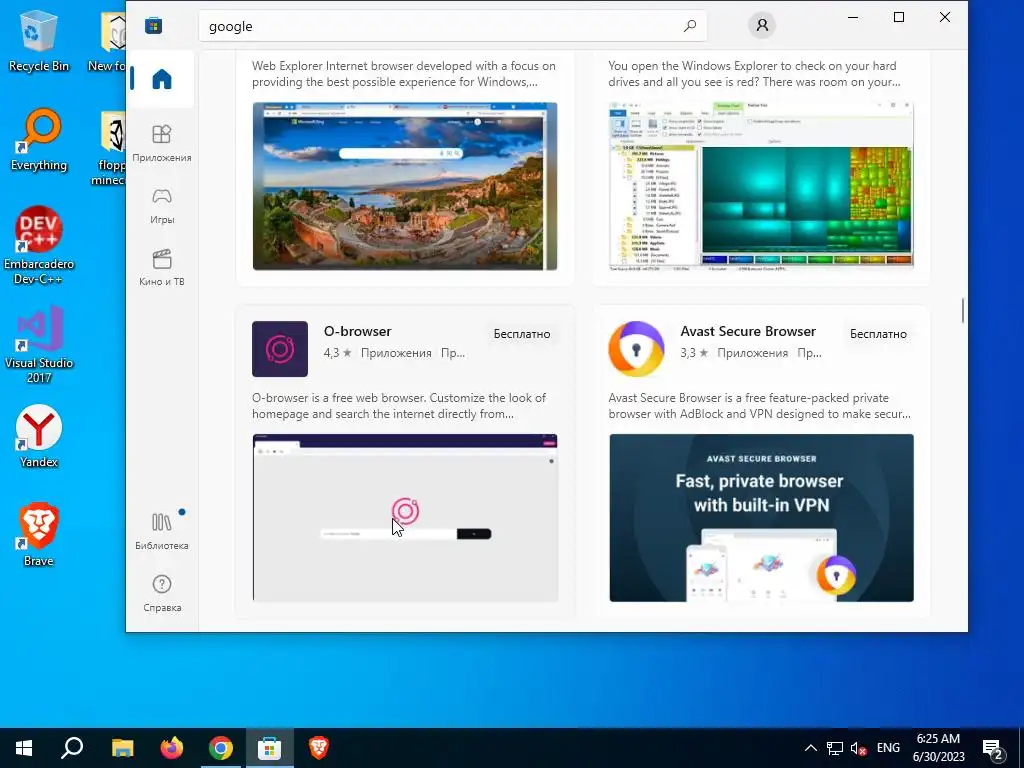
Task: Open Google Chrome from the taskbar
Action: coord(221,748)
